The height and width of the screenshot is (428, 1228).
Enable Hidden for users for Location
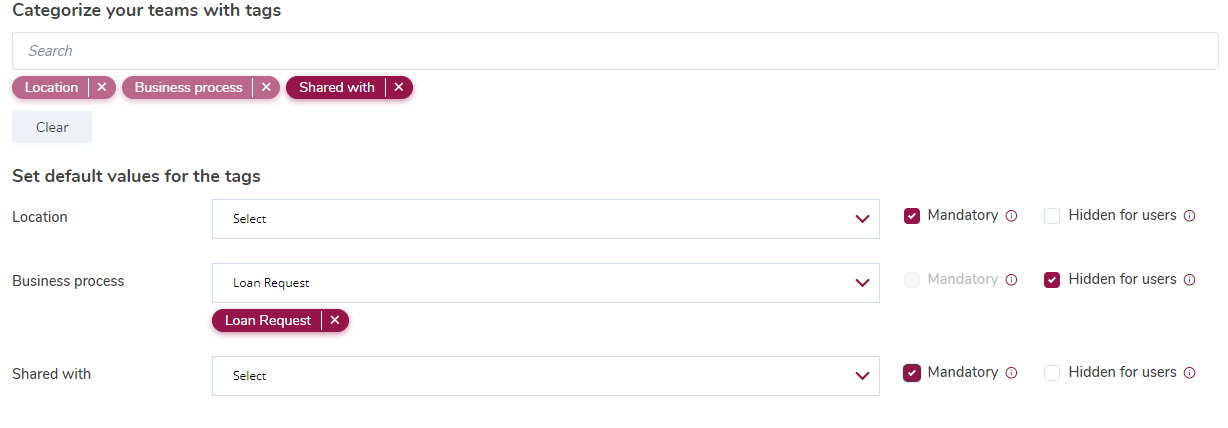pos(1052,216)
